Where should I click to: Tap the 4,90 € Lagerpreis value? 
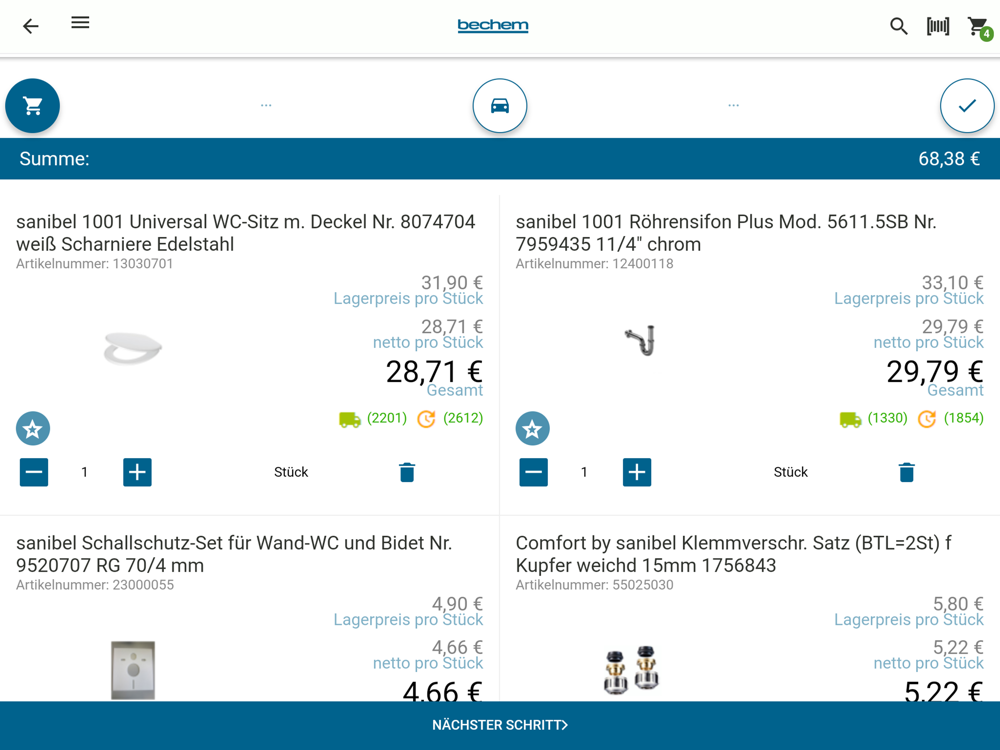point(457,604)
